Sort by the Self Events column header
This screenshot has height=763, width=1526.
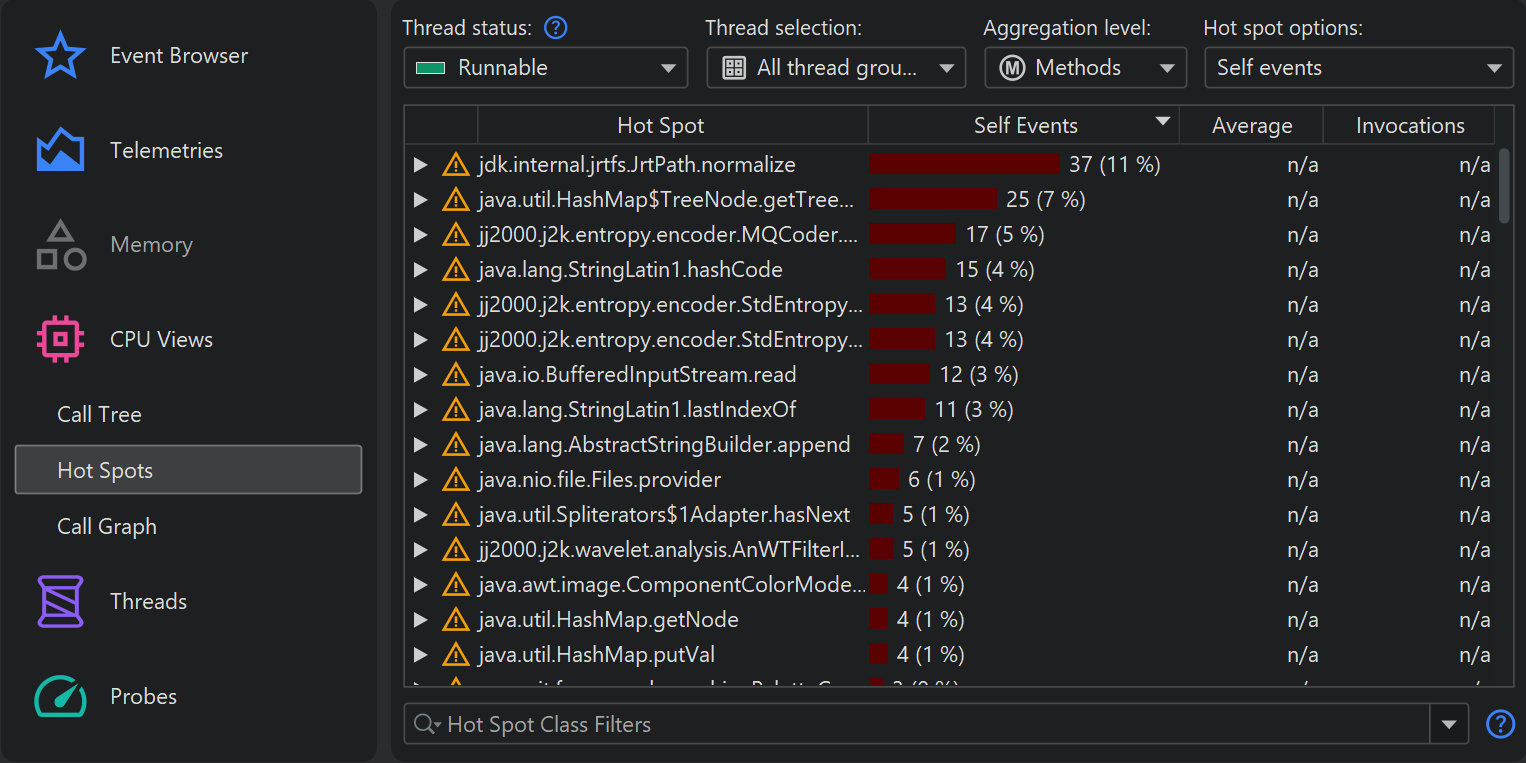pyautogui.click(x=1025, y=126)
